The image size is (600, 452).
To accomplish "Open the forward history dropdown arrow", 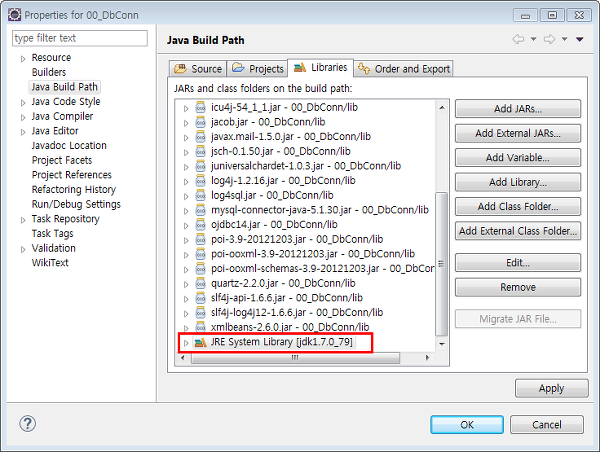I will pos(564,39).
